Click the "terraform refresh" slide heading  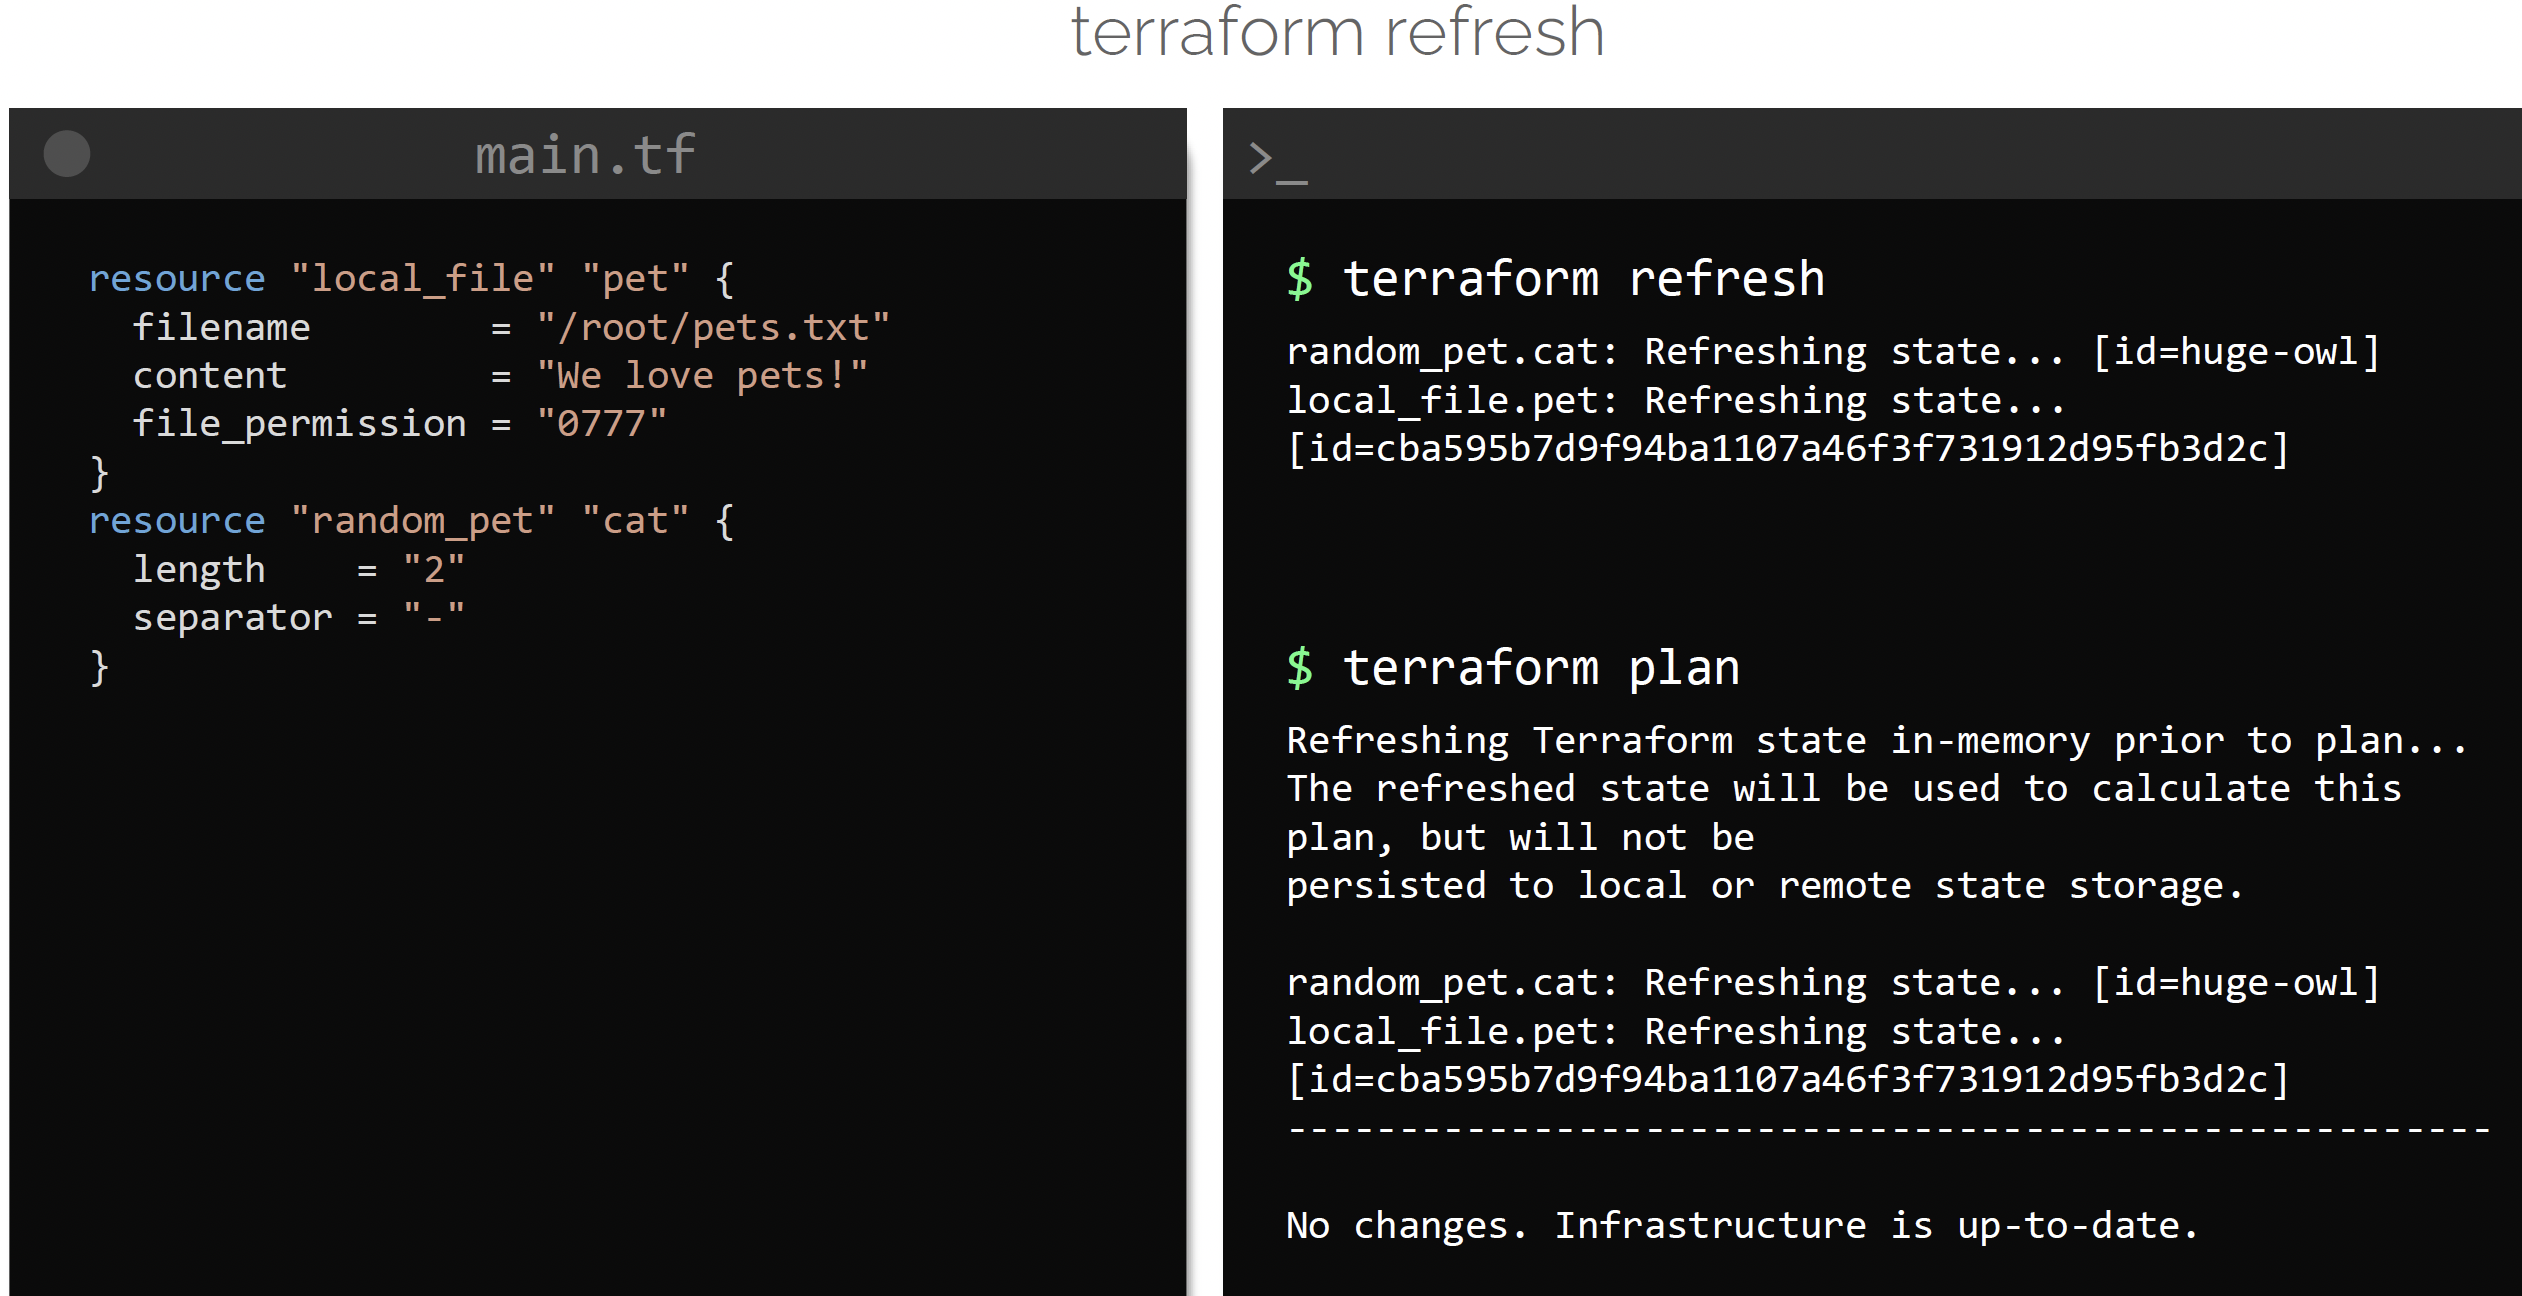click(1337, 32)
